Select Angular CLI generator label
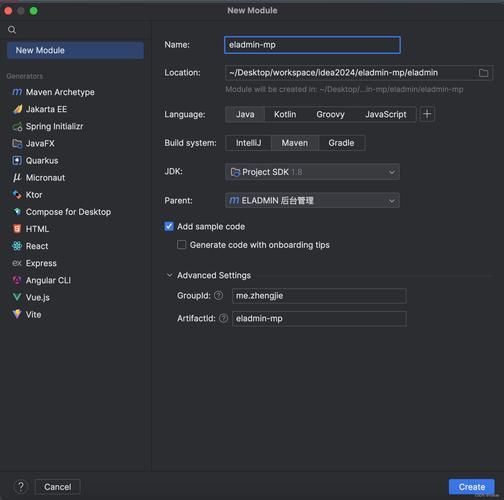 pos(48,280)
